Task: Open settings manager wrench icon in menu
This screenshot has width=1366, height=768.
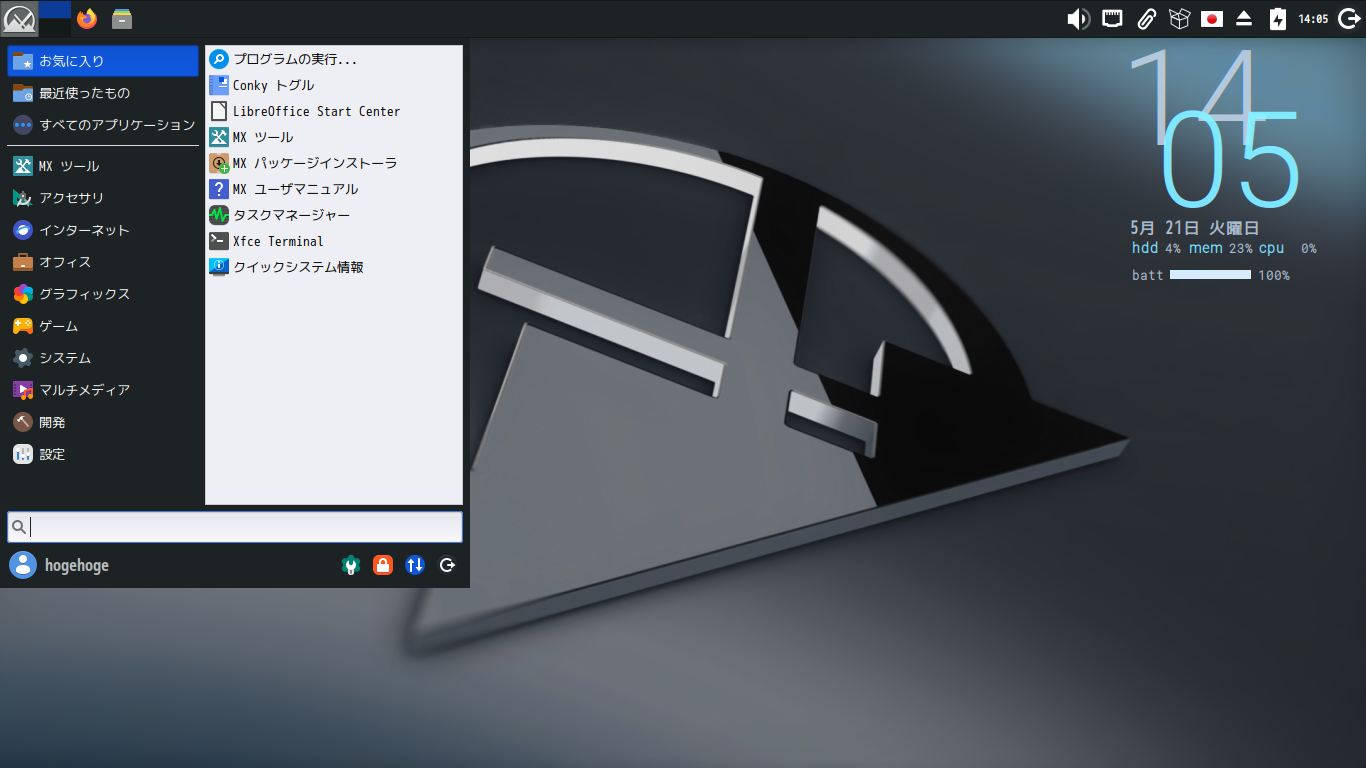Action: click(350, 565)
